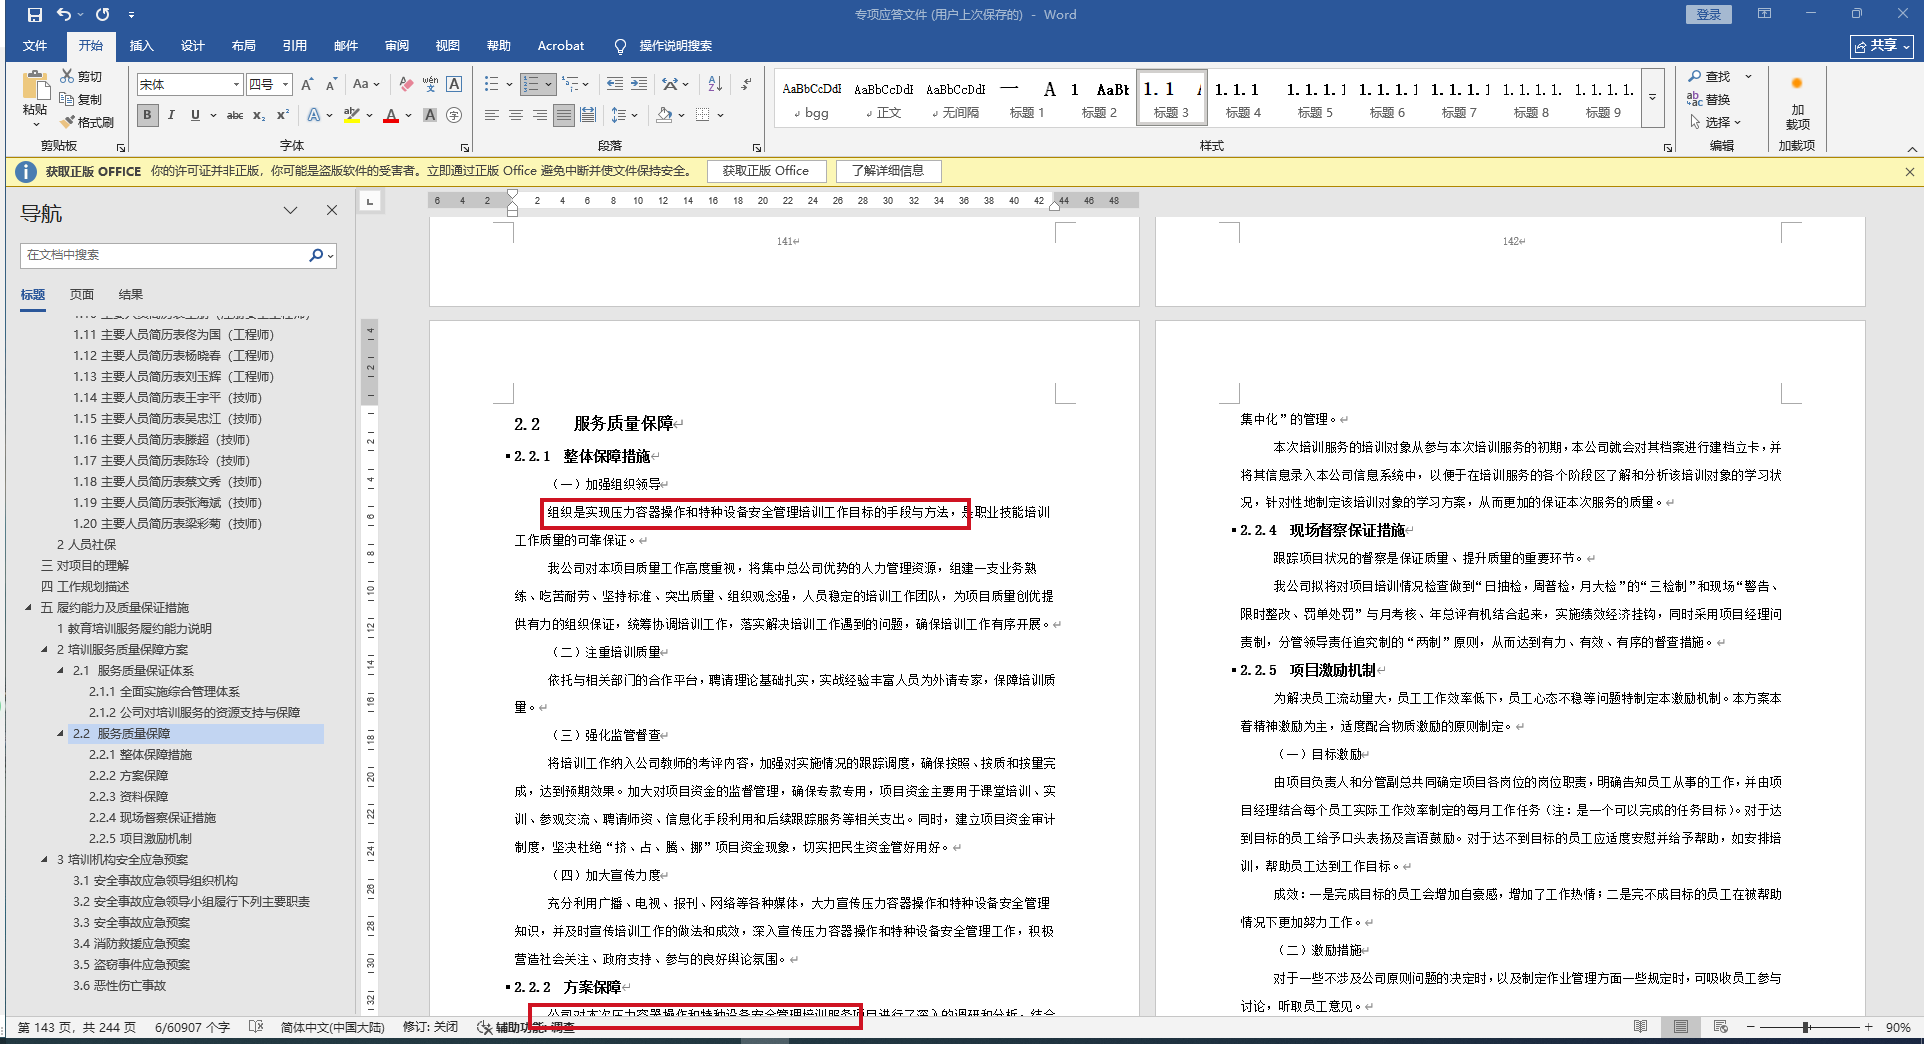Switch navigation pane to 页面 tab

click(82, 294)
